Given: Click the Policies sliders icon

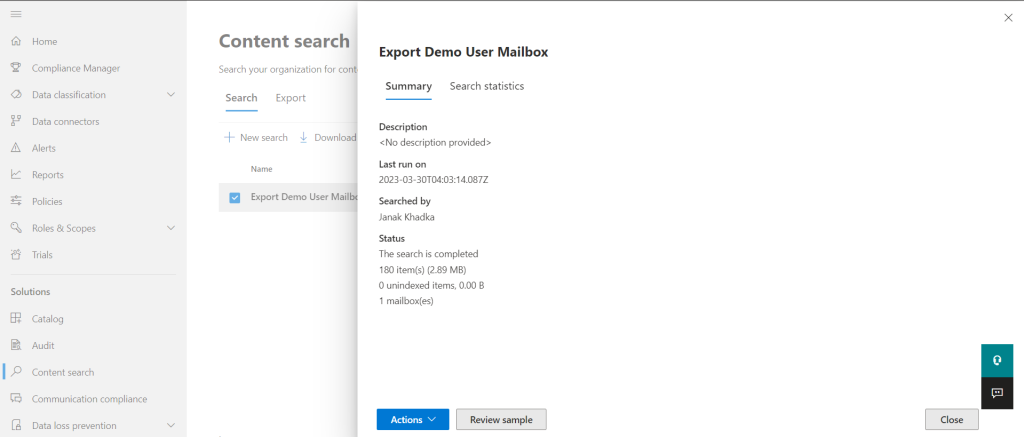Looking at the screenshot, I should pyautogui.click(x=17, y=202).
